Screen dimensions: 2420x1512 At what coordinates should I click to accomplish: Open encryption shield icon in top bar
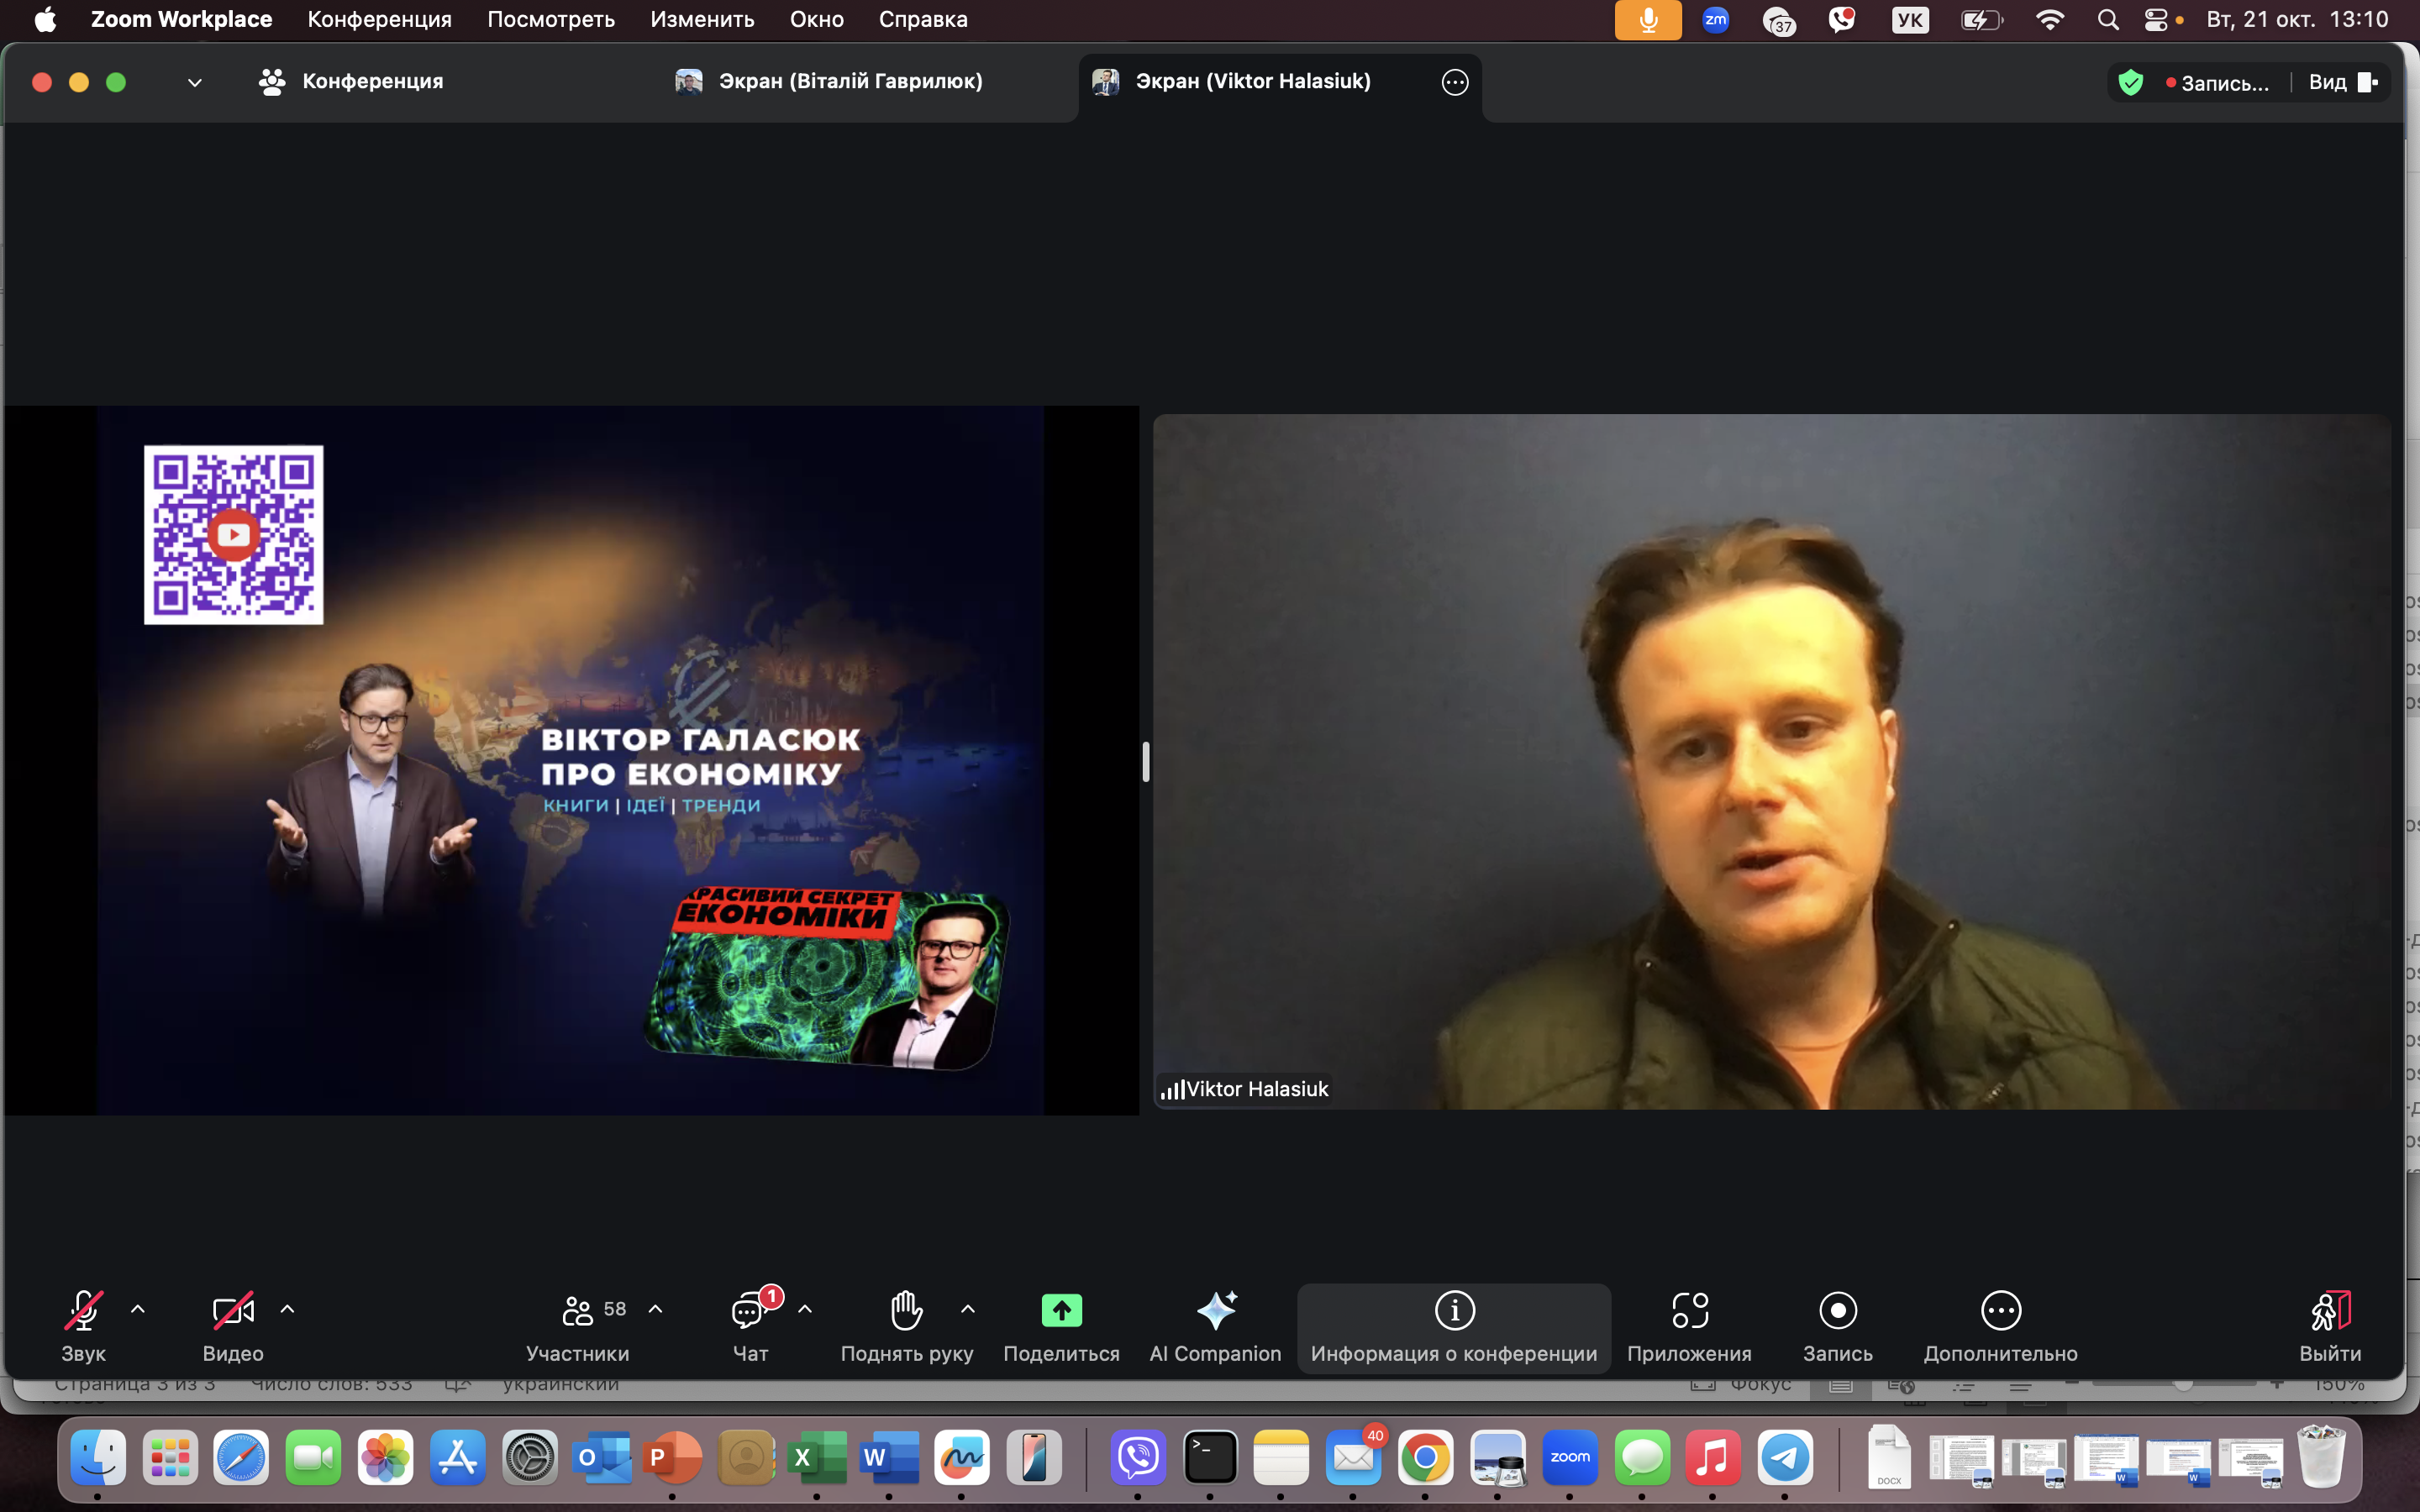(x=2130, y=83)
